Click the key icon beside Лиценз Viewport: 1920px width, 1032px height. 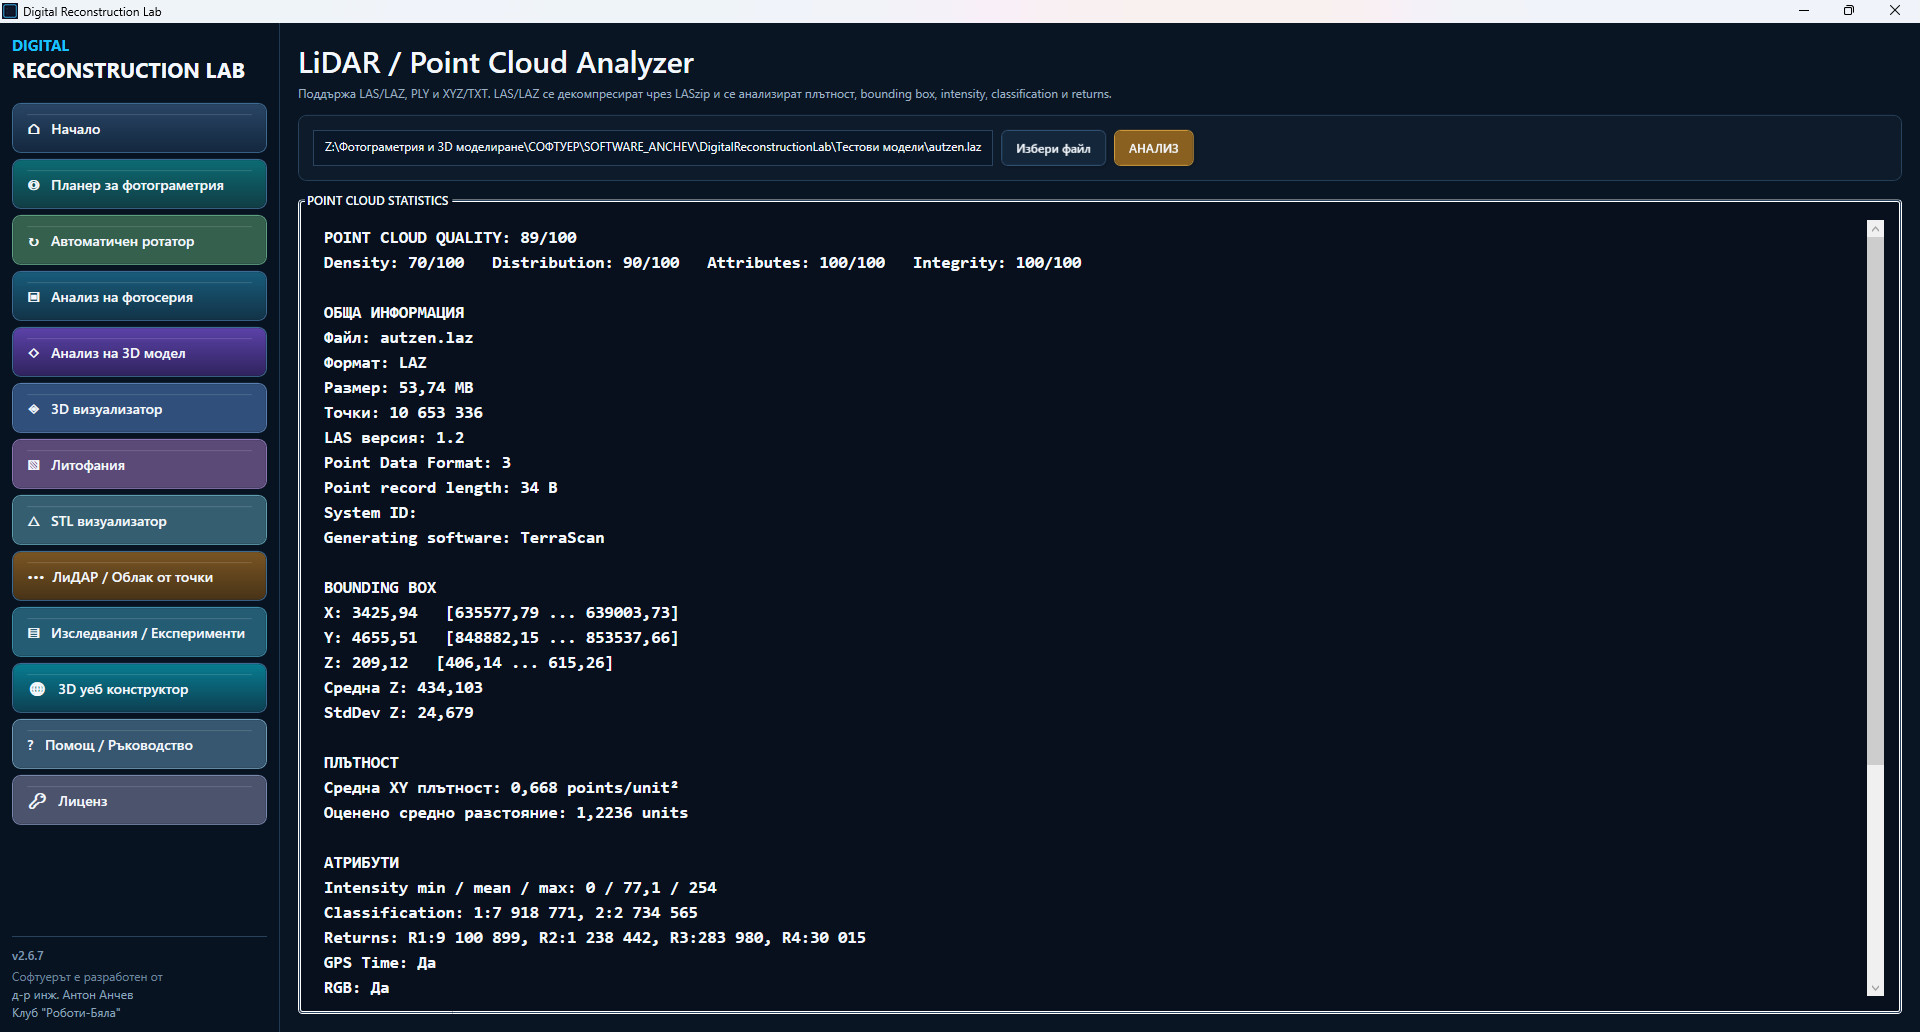38,801
